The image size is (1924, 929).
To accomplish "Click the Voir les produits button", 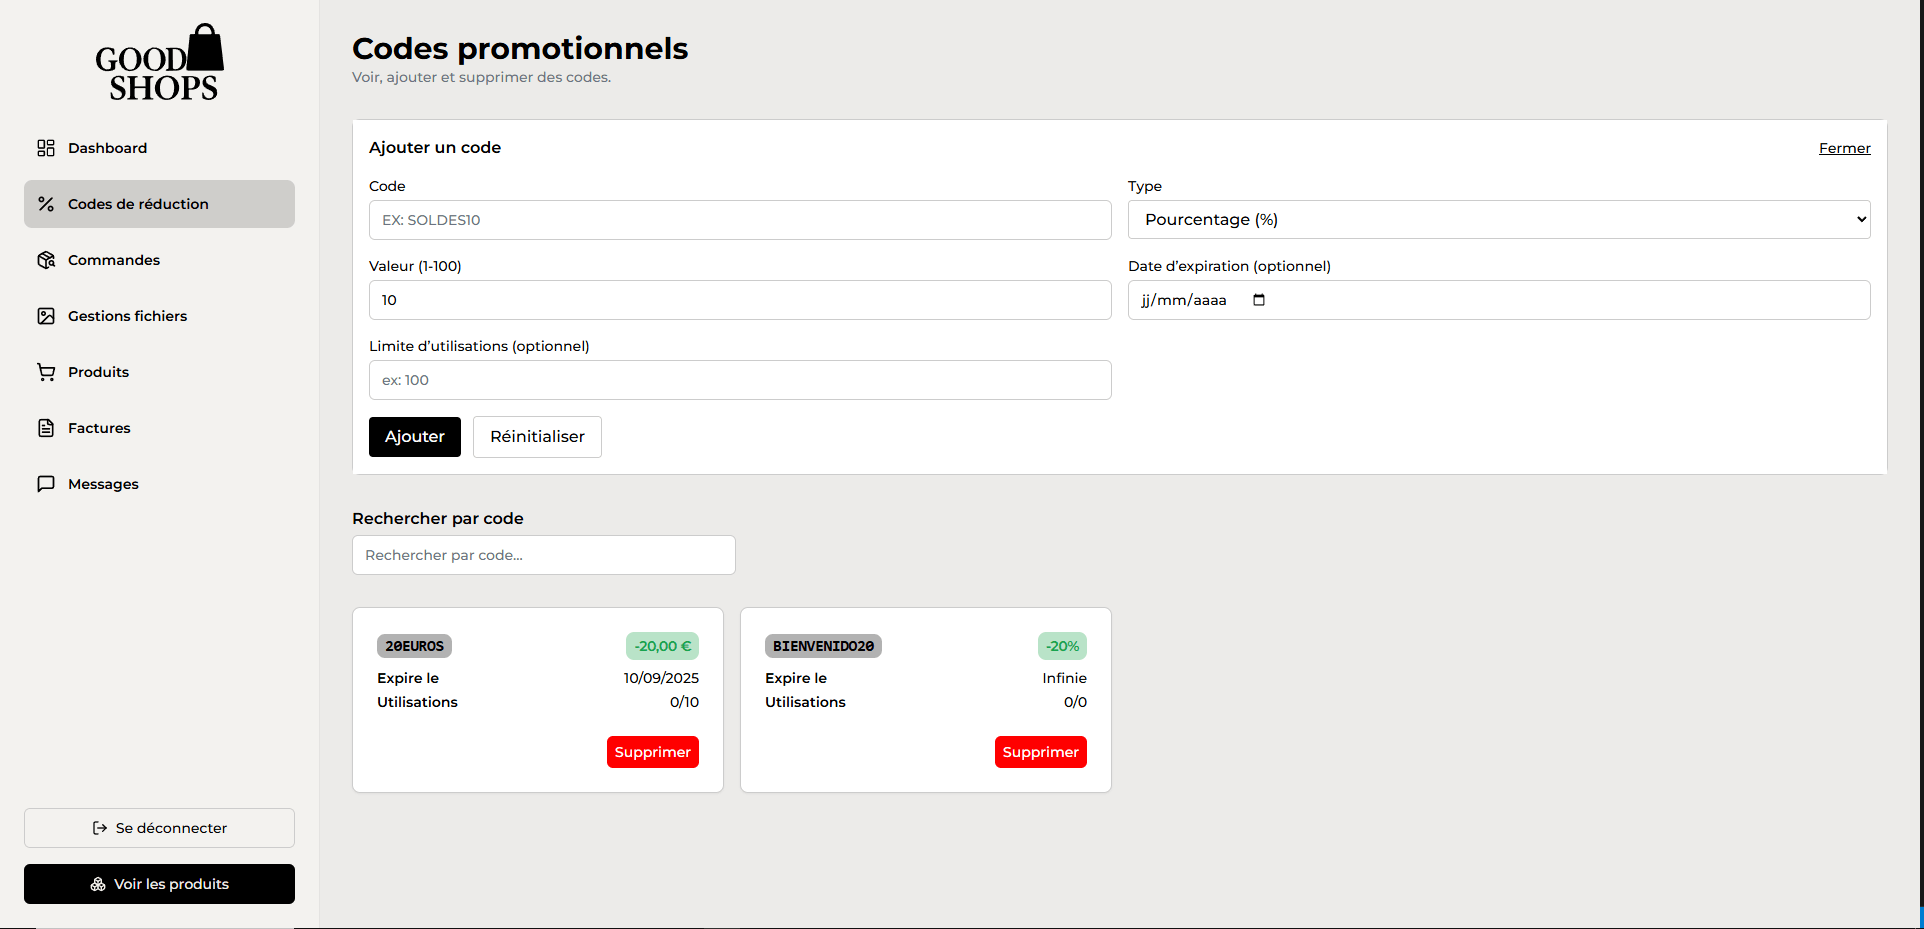I will (159, 884).
